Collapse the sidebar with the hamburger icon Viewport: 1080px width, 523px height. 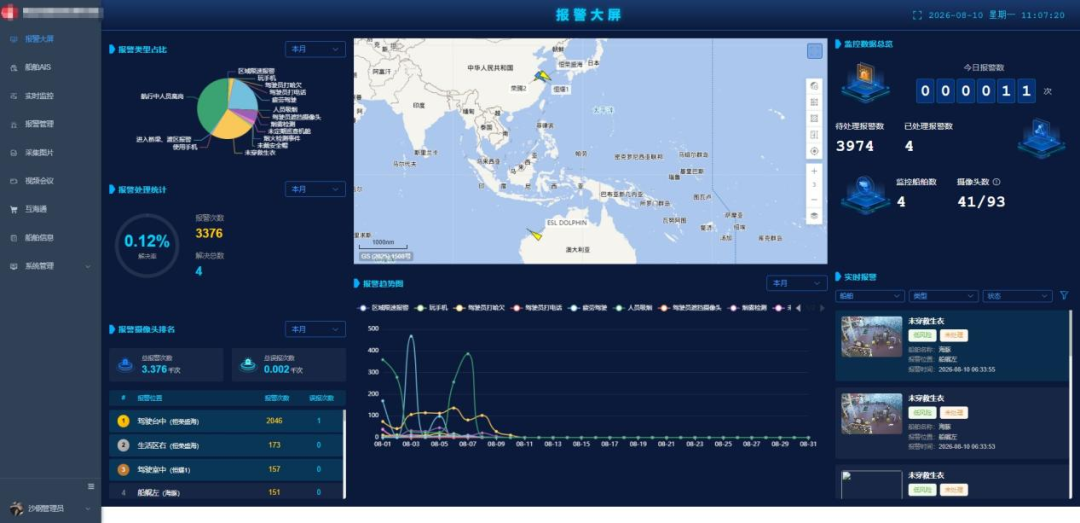coord(91,486)
